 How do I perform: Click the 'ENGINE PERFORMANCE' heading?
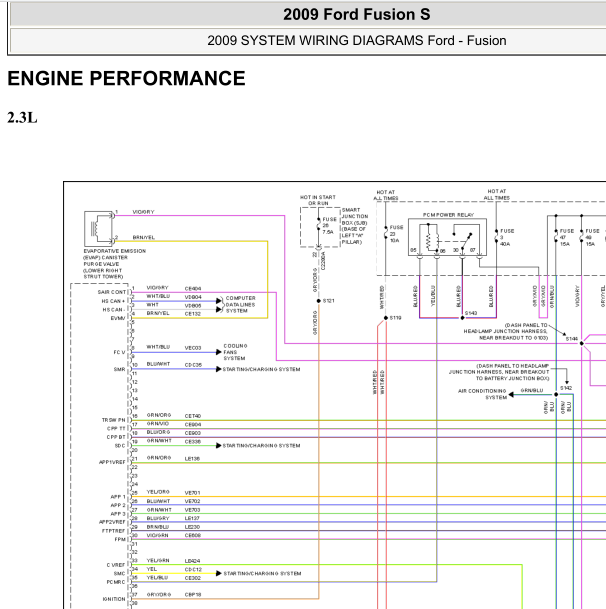[x=126, y=78]
